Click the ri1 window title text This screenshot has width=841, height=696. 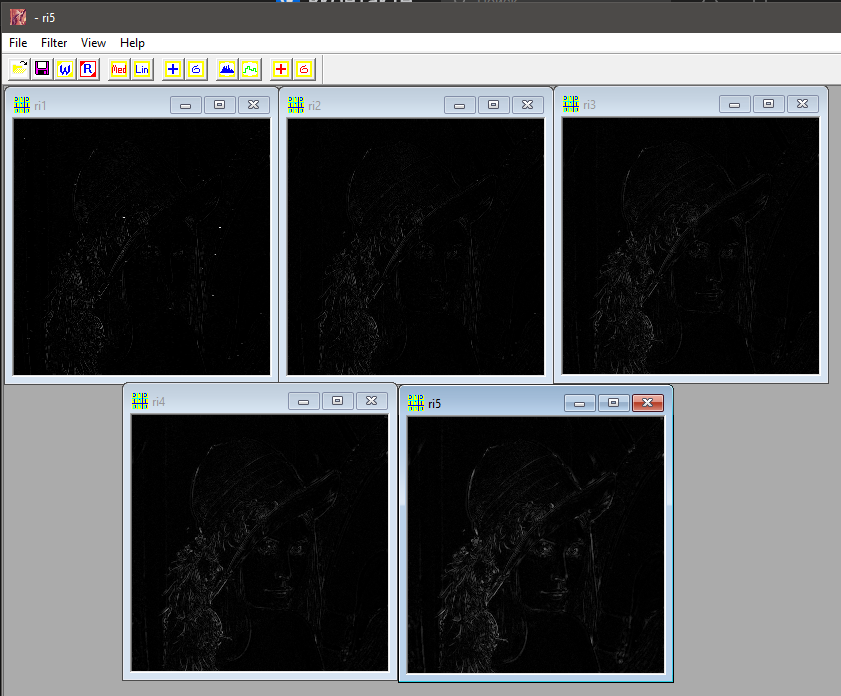coord(40,106)
